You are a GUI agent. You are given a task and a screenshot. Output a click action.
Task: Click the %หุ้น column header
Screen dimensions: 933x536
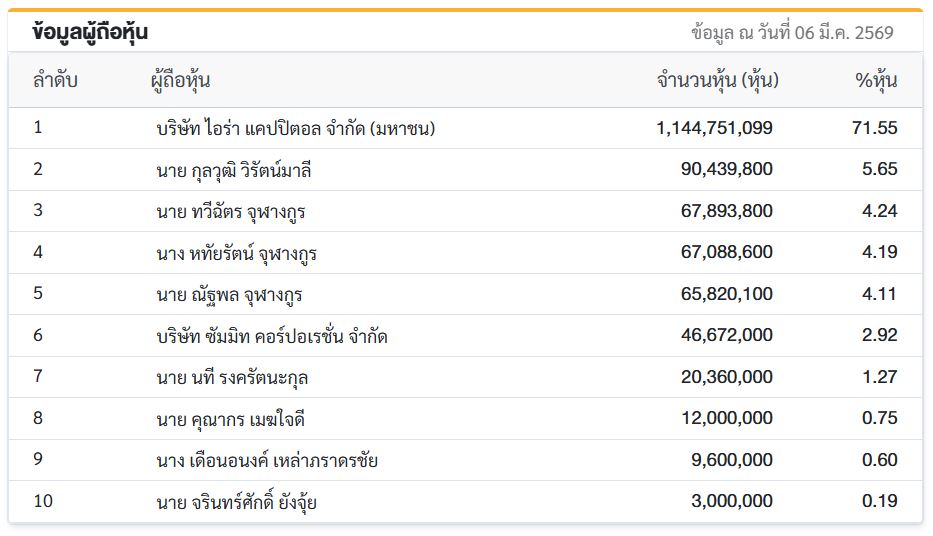coord(876,81)
